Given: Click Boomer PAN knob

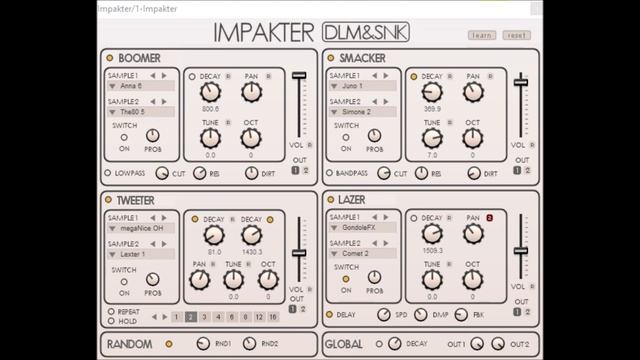Looking at the screenshot, I should (x=251, y=92).
